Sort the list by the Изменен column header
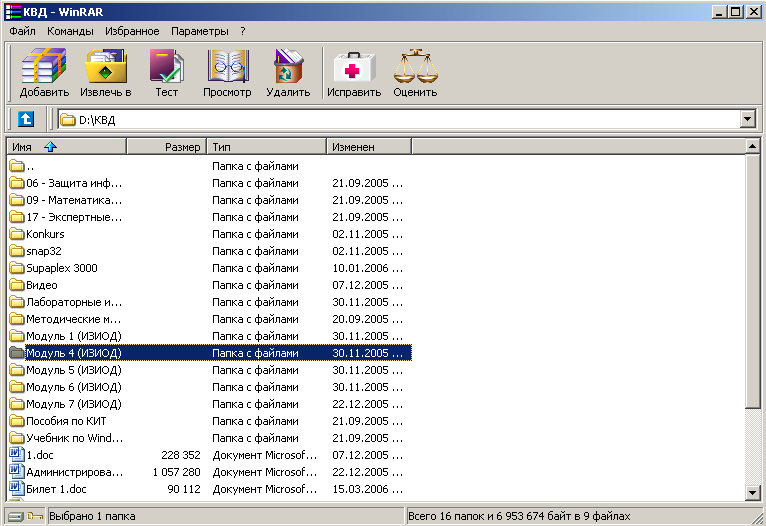The width and height of the screenshot is (766, 526). pyautogui.click(x=369, y=147)
